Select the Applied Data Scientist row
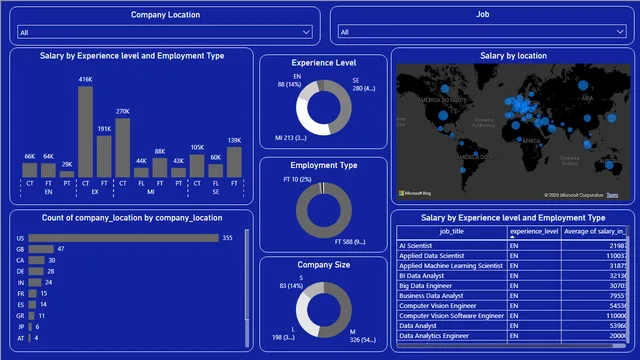The height and width of the screenshot is (360, 640). [x=511, y=256]
